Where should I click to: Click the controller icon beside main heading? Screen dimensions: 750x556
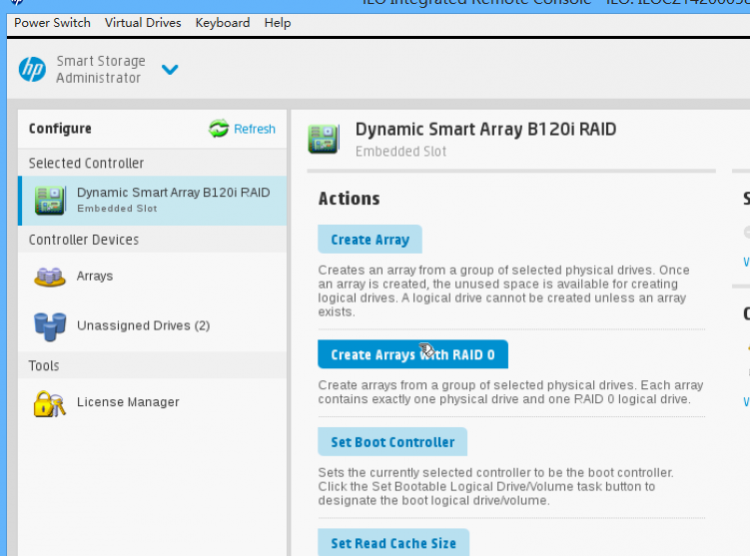pyautogui.click(x=324, y=139)
